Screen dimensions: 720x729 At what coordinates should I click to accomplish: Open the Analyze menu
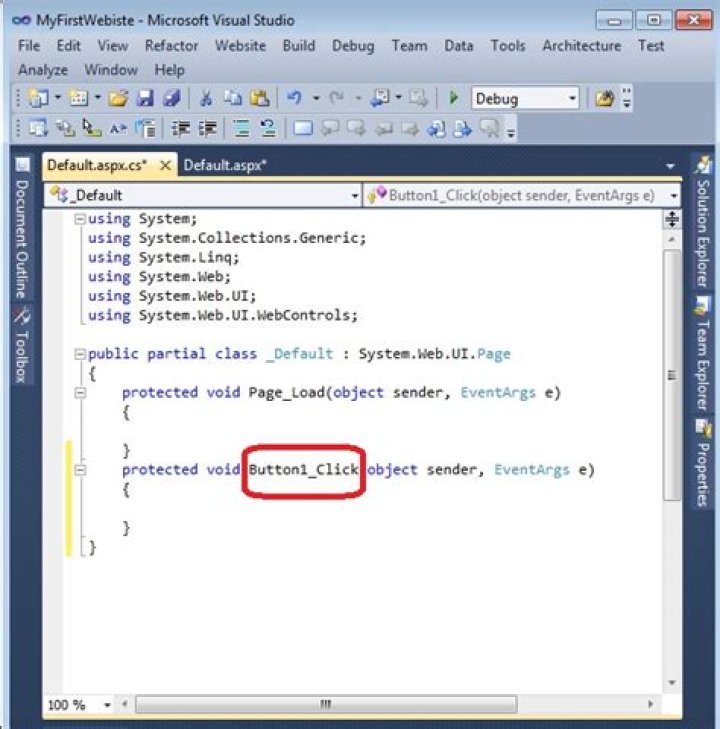(x=43, y=70)
